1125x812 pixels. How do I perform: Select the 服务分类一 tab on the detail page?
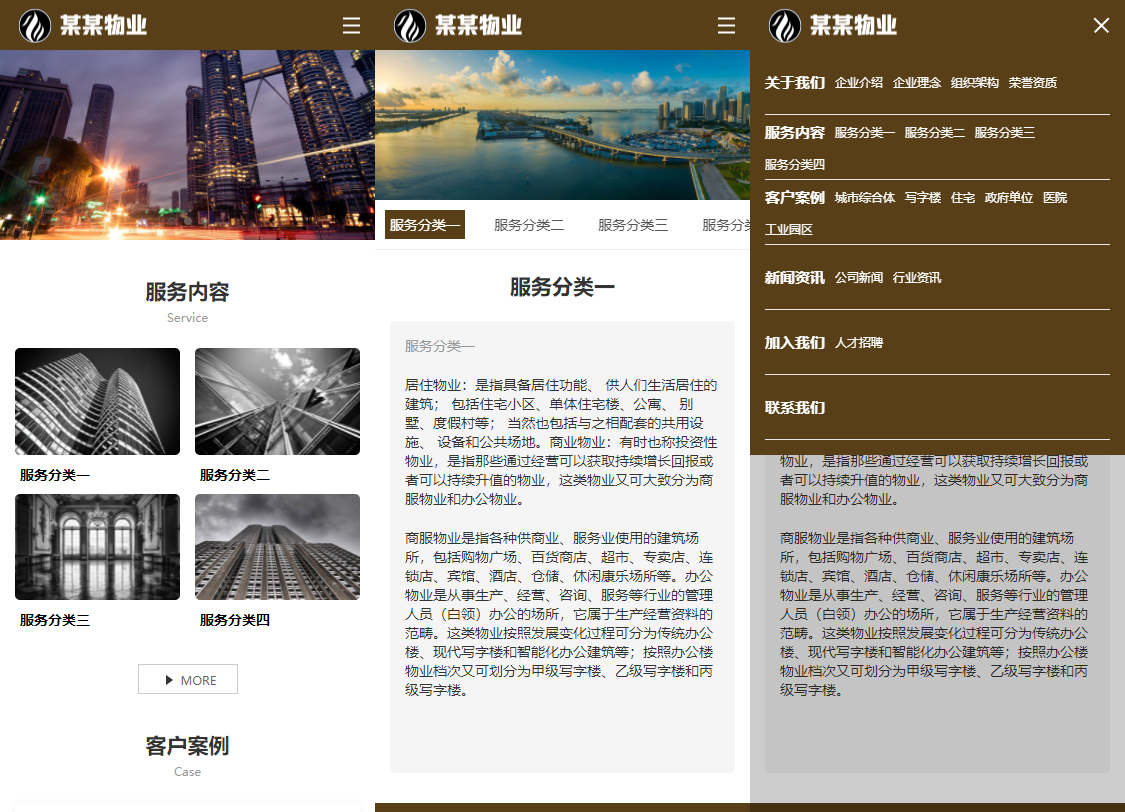[425, 225]
